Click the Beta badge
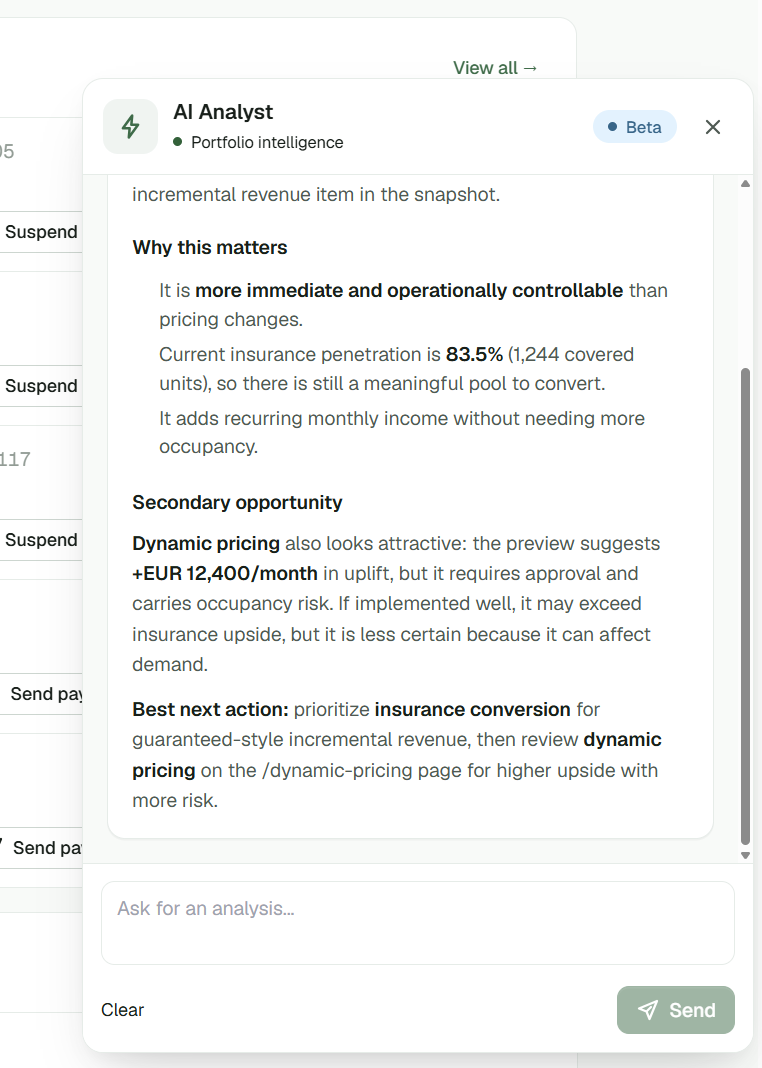This screenshot has height=1068, width=762. coord(635,127)
